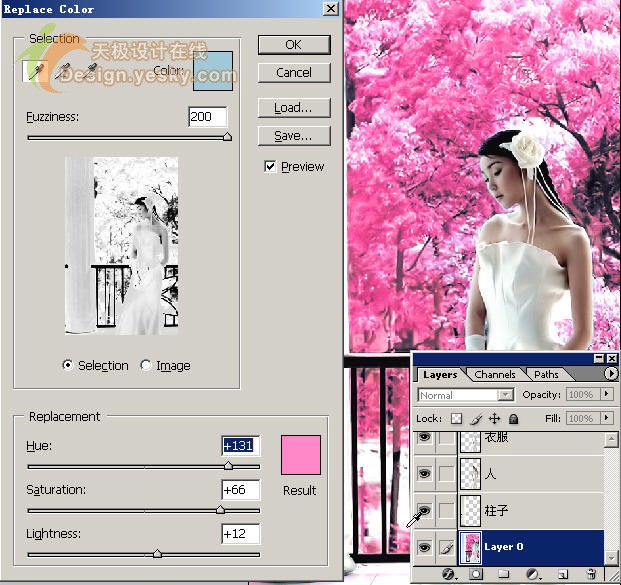Create a new layer set folder
Screen dimensions: 621x585
pos(504,574)
